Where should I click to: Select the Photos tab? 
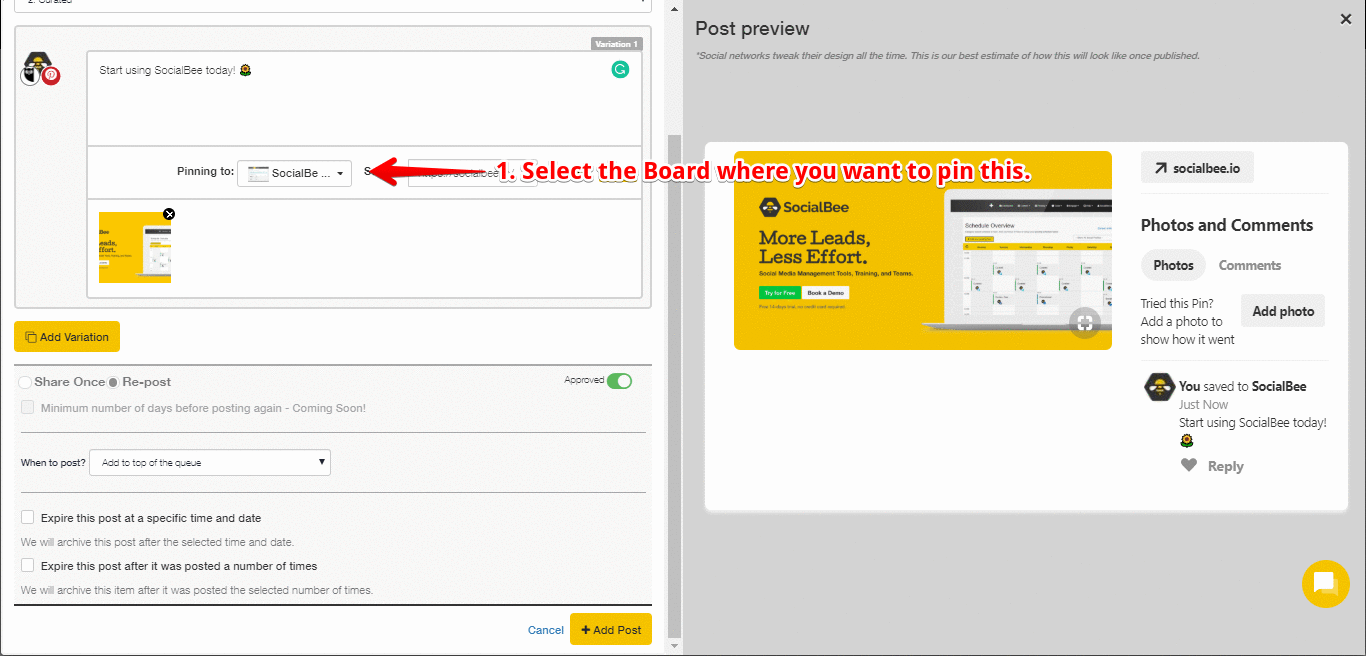(x=1173, y=265)
